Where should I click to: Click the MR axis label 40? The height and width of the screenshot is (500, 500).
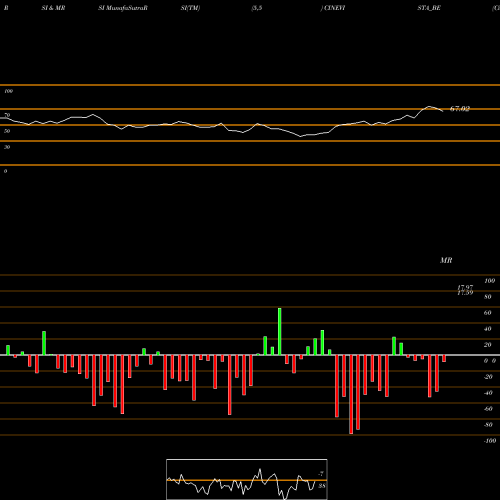(x=487, y=329)
